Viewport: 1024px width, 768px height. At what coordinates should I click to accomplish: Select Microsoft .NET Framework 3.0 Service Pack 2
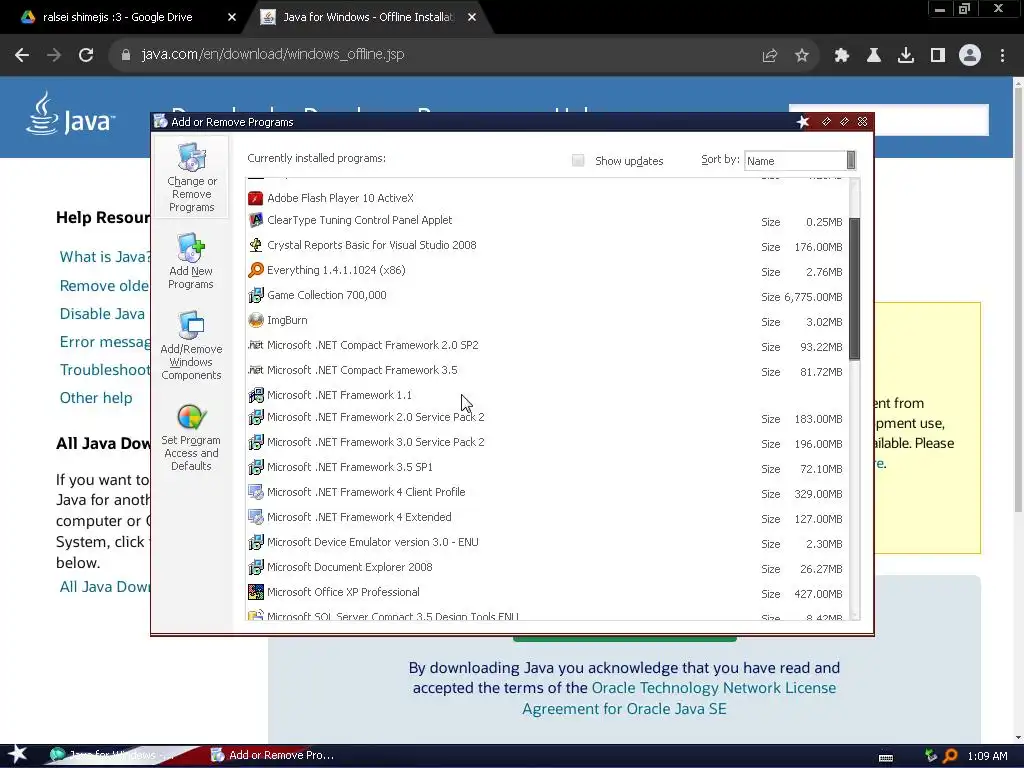[x=545, y=443]
